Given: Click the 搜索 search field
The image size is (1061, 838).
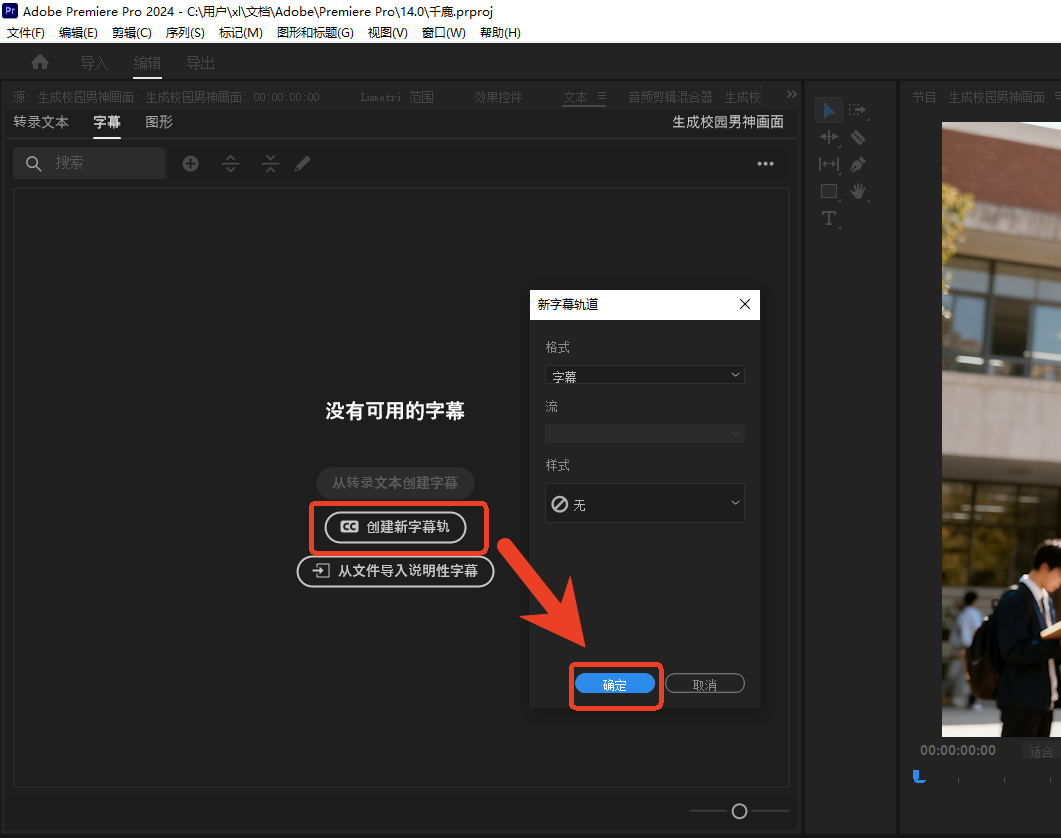Looking at the screenshot, I should (x=90, y=163).
